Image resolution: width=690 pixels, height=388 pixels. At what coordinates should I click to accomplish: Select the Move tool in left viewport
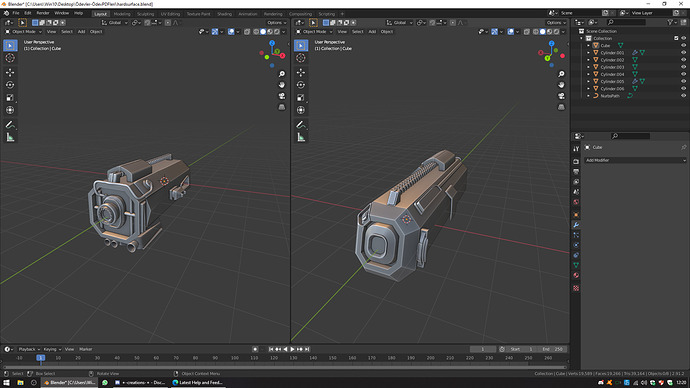tap(10, 72)
